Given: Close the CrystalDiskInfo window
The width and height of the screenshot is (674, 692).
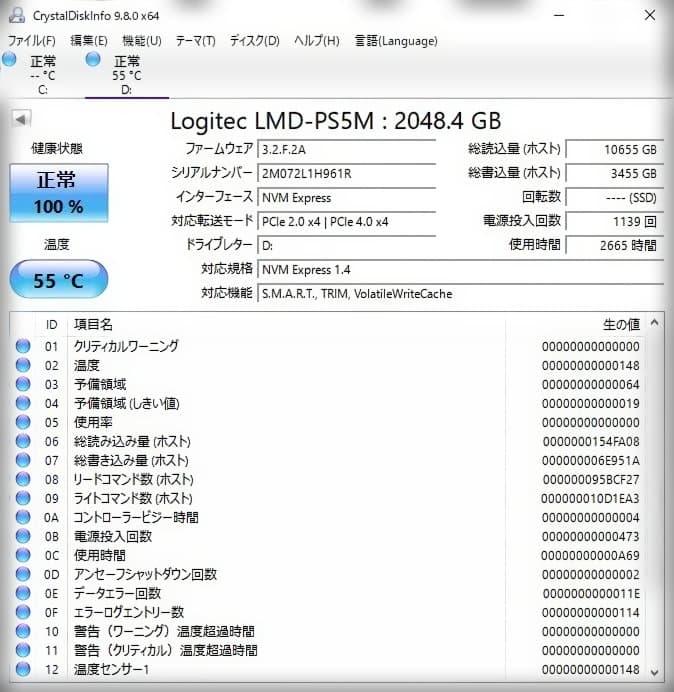Looking at the screenshot, I should coord(650,15).
